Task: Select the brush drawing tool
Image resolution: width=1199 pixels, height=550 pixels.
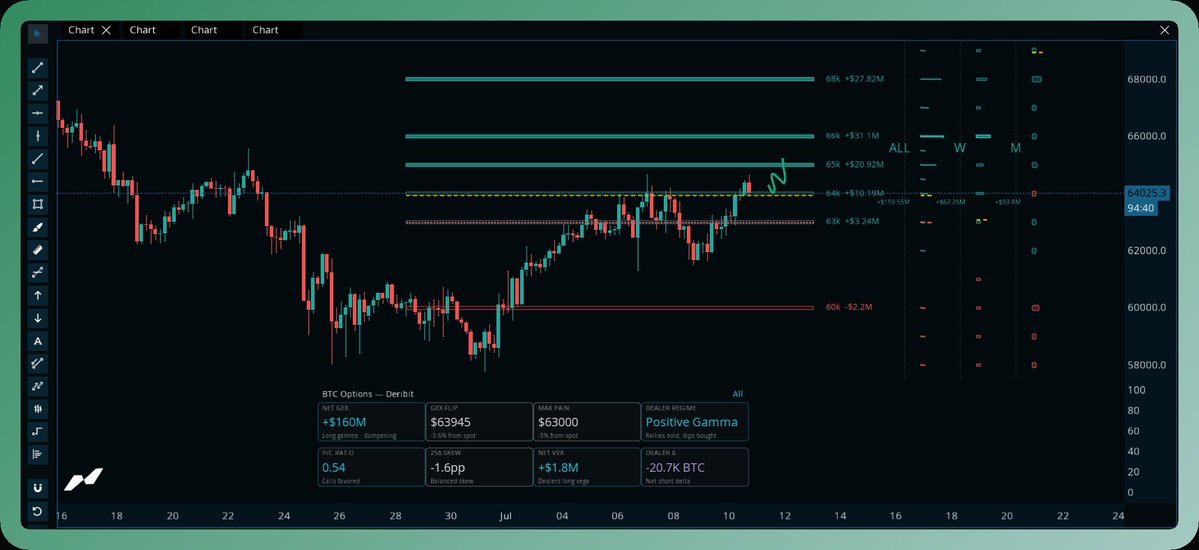Action: [37, 227]
